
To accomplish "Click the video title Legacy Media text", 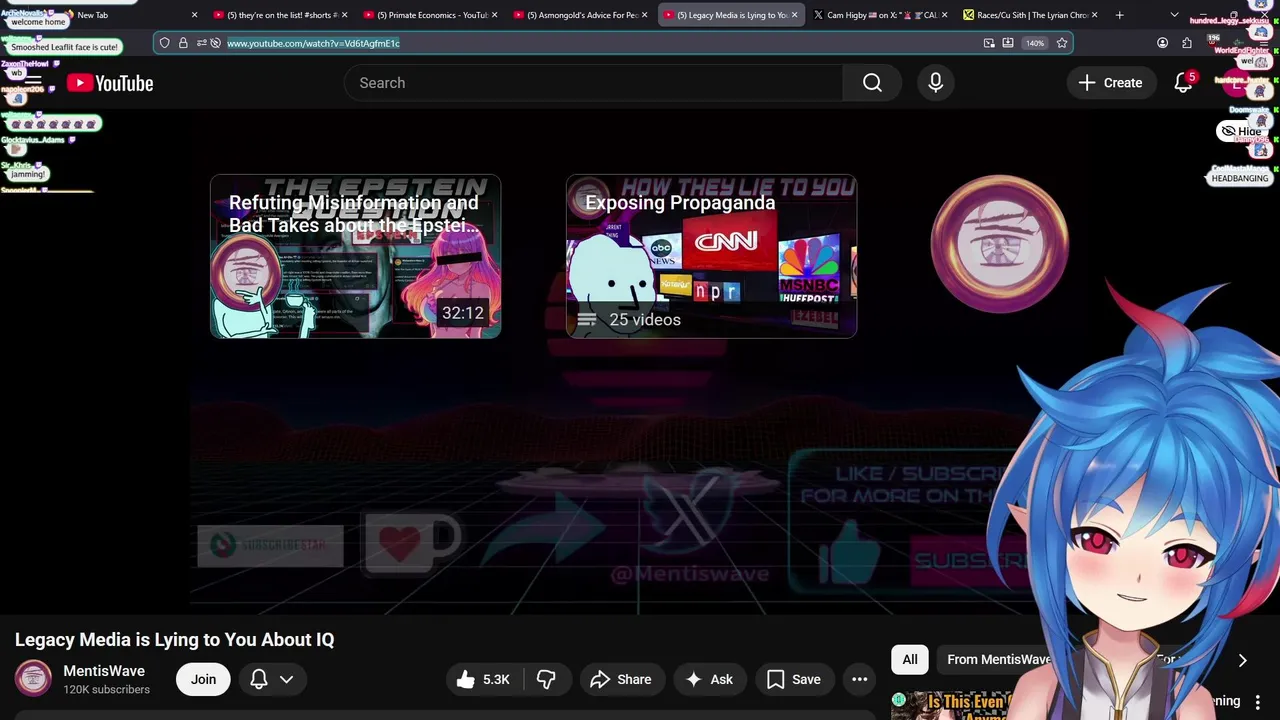I will click(x=174, y=640).
